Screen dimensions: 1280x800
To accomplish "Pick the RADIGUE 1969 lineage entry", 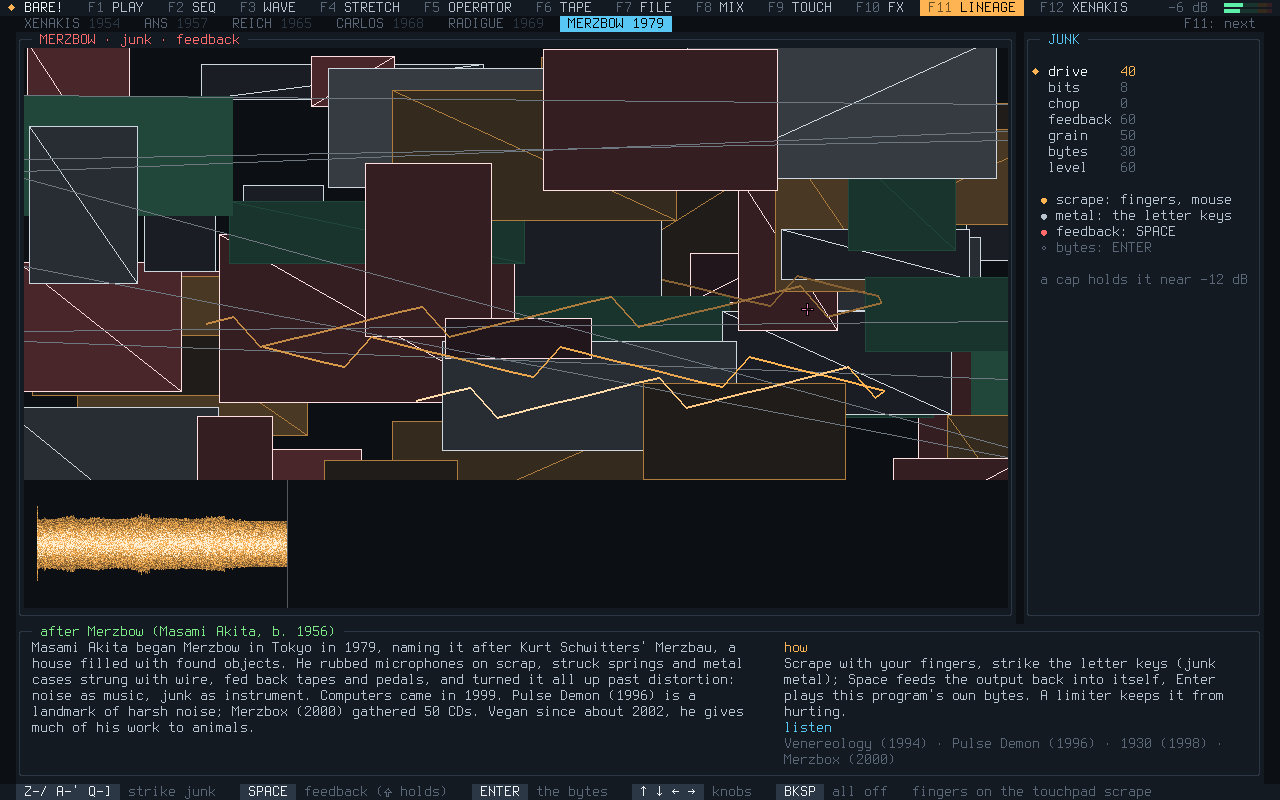I will point(496,23).
